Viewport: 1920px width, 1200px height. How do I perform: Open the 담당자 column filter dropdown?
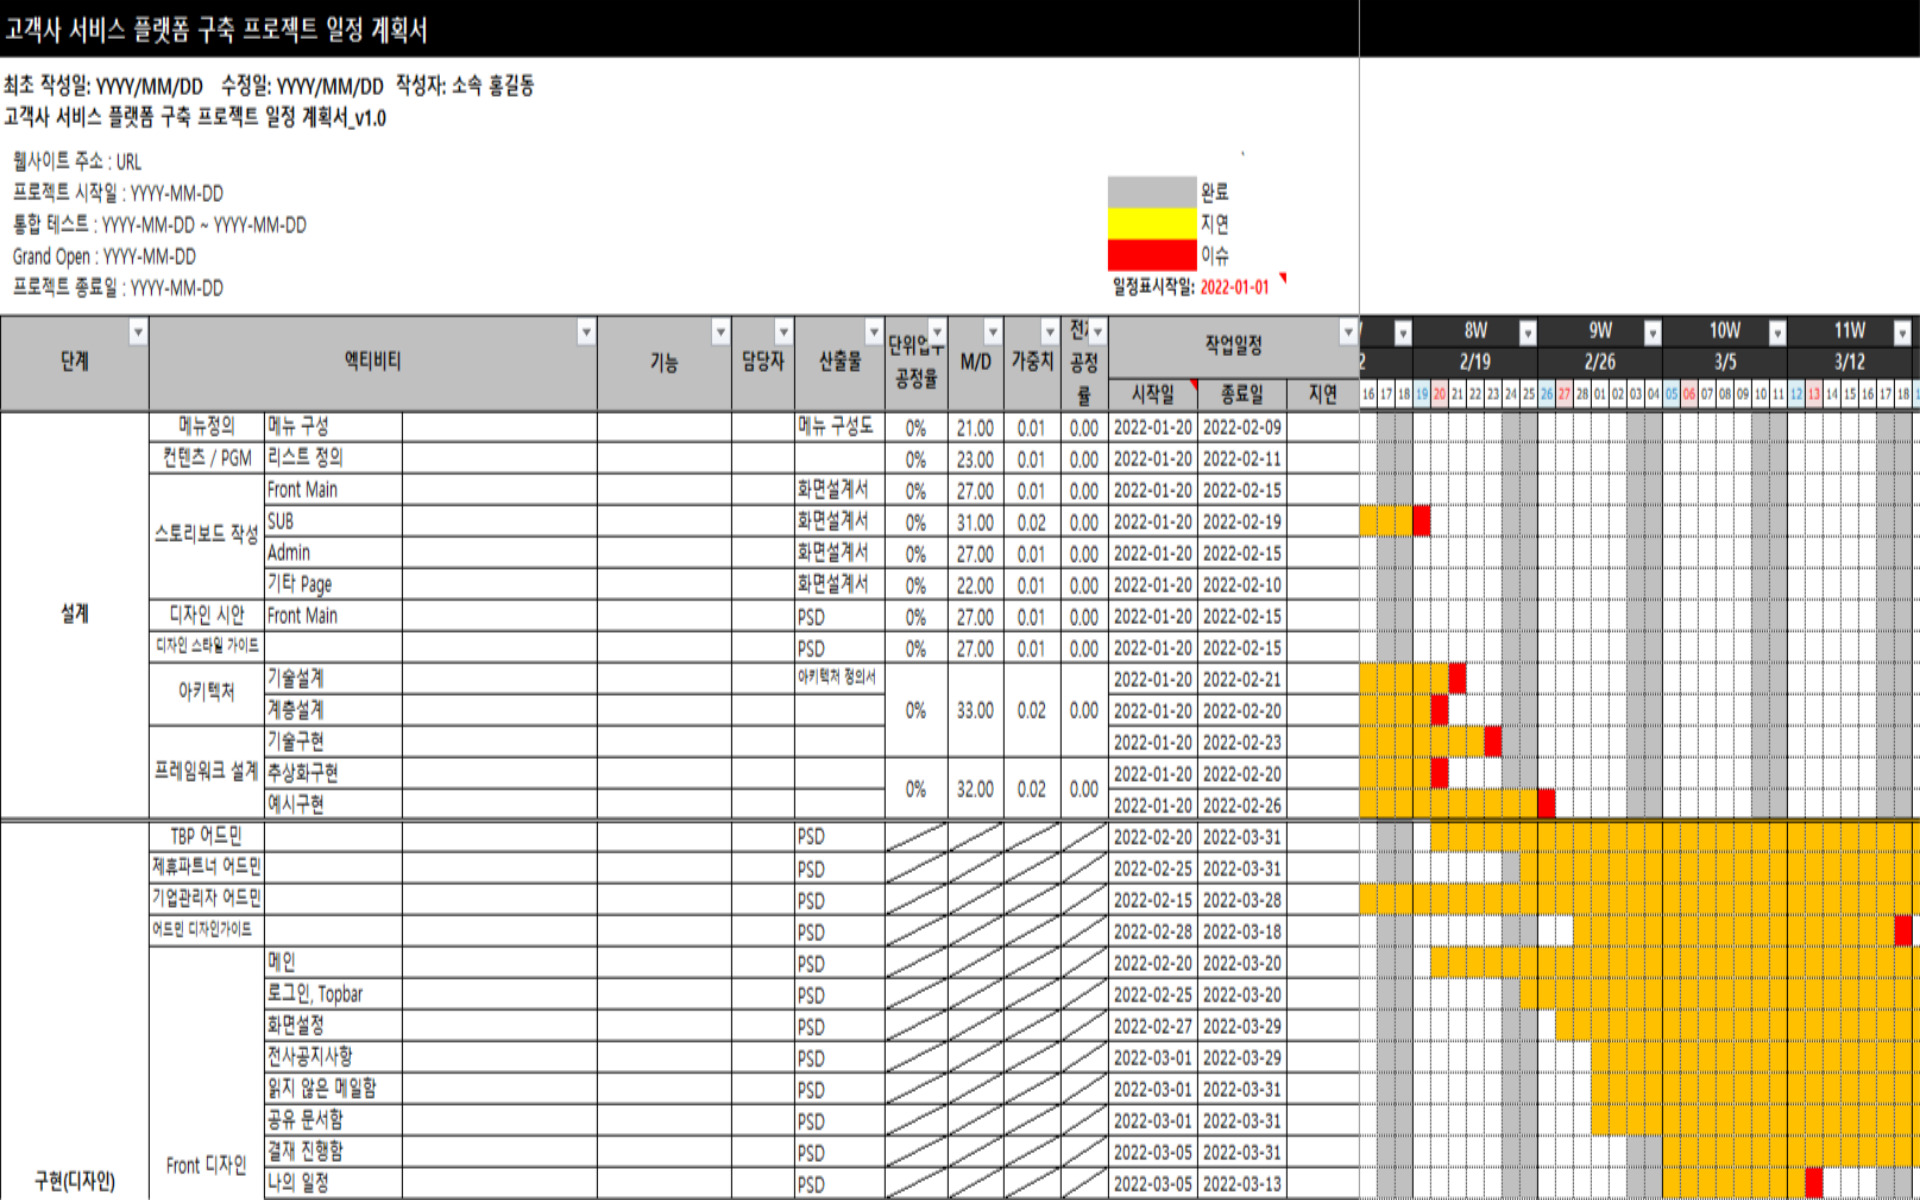coord(783,332)
